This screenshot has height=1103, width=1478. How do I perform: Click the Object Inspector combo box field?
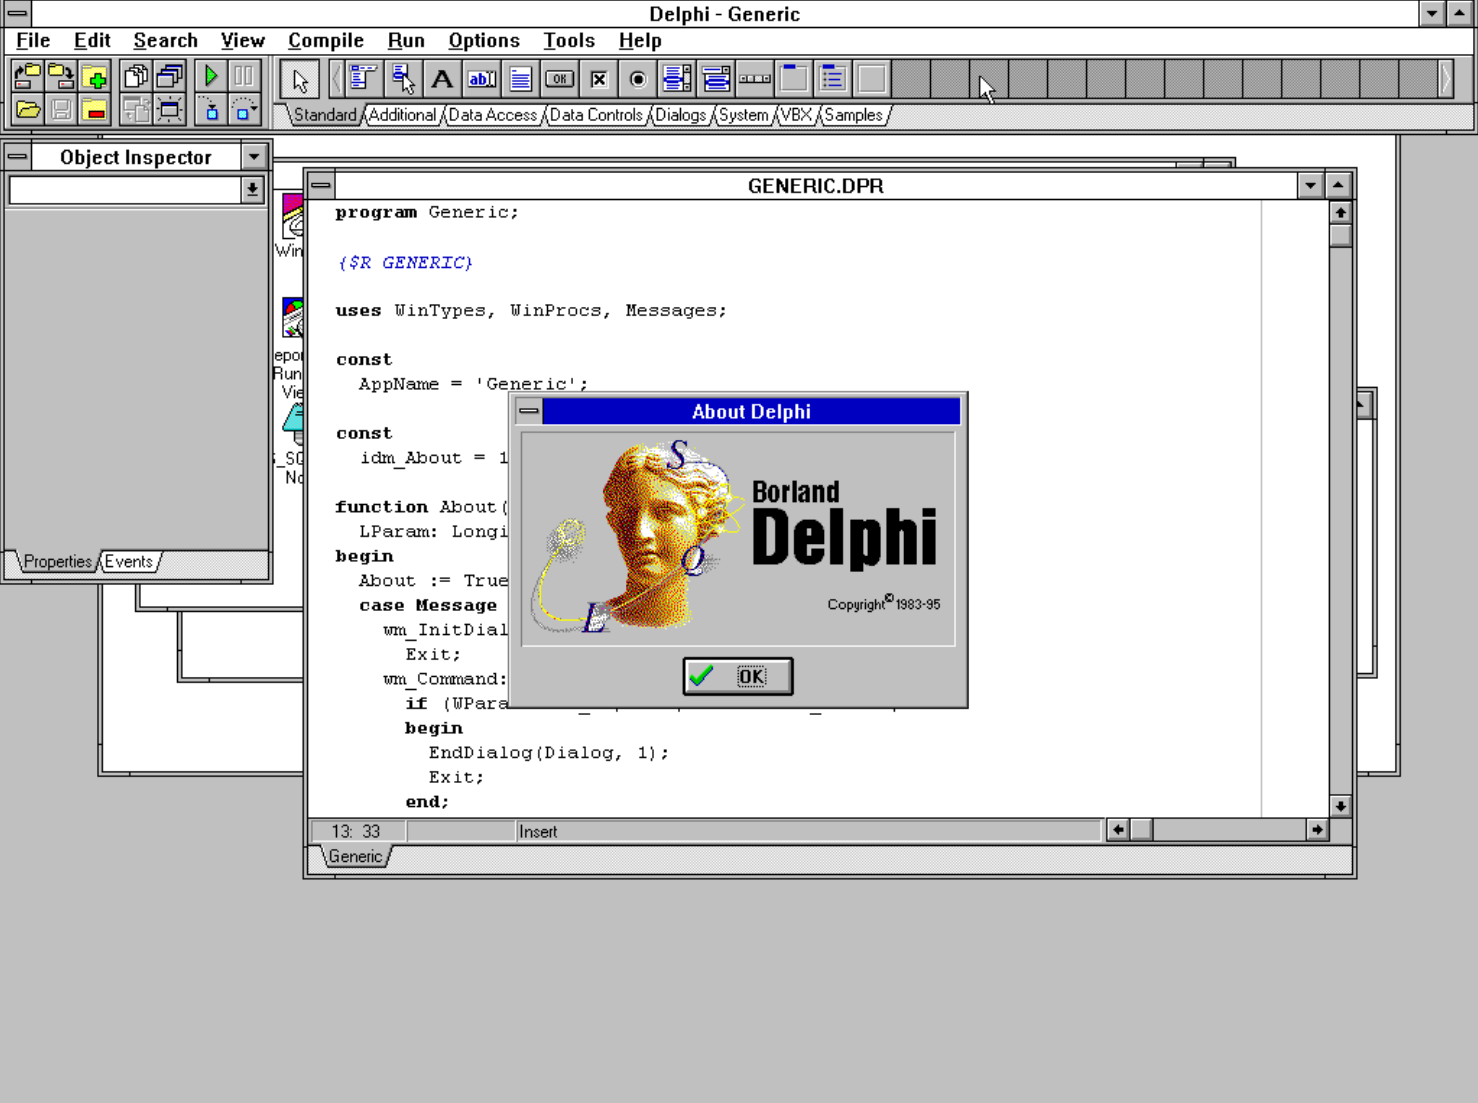click(125, 189)
